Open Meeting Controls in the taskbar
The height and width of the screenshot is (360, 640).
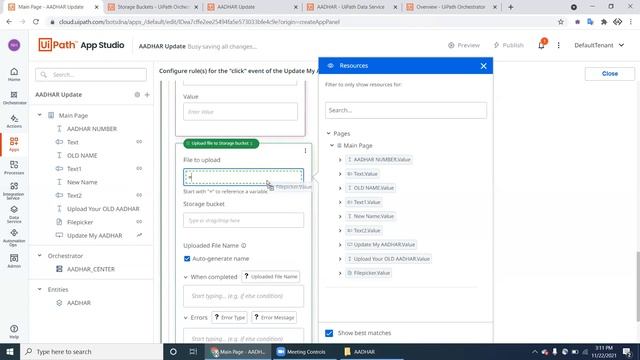coord(301,351)
